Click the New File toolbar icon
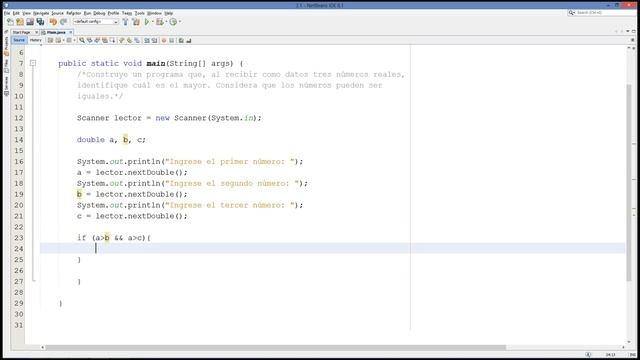This screenshot has height=360, width=640. pyautogui.click(x=10, y=22)
